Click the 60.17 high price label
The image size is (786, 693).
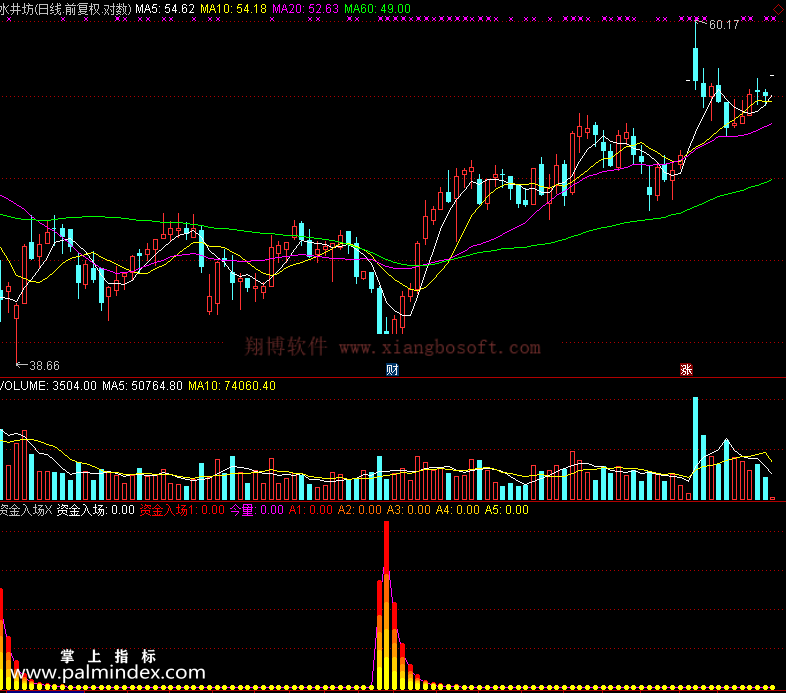click(724, 25)
